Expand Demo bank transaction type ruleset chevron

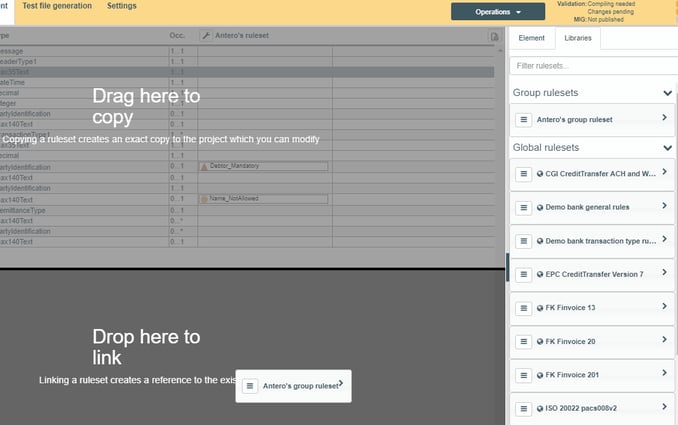665,239
